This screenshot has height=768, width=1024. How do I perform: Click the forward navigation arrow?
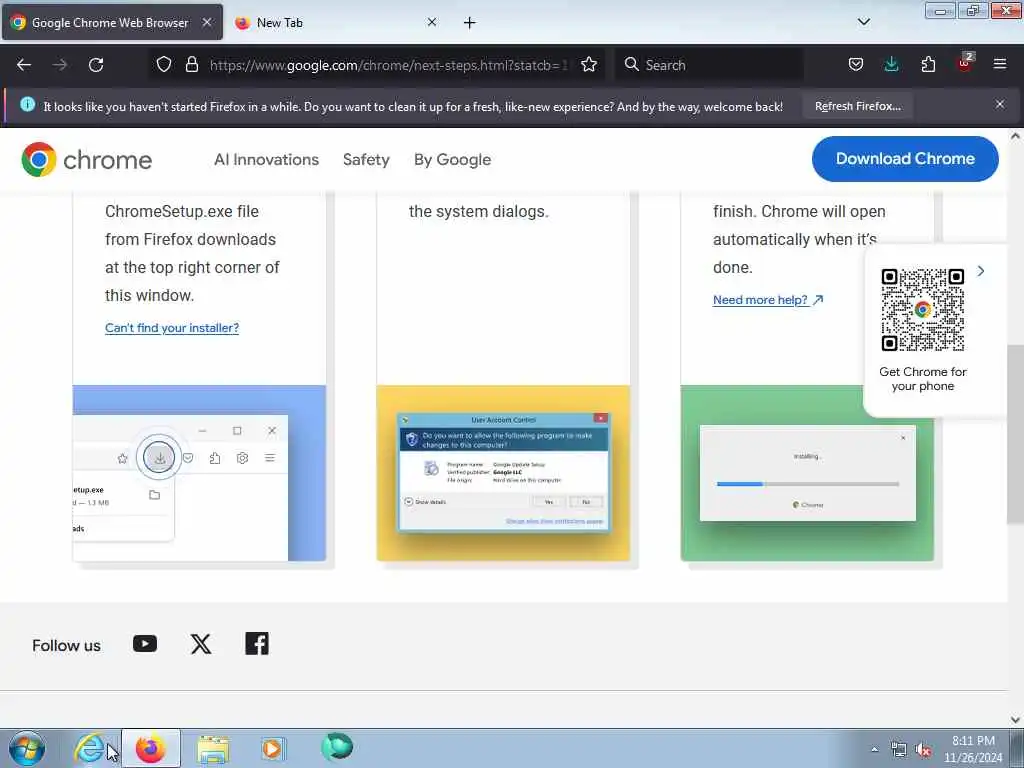click(x=60, y=65)
